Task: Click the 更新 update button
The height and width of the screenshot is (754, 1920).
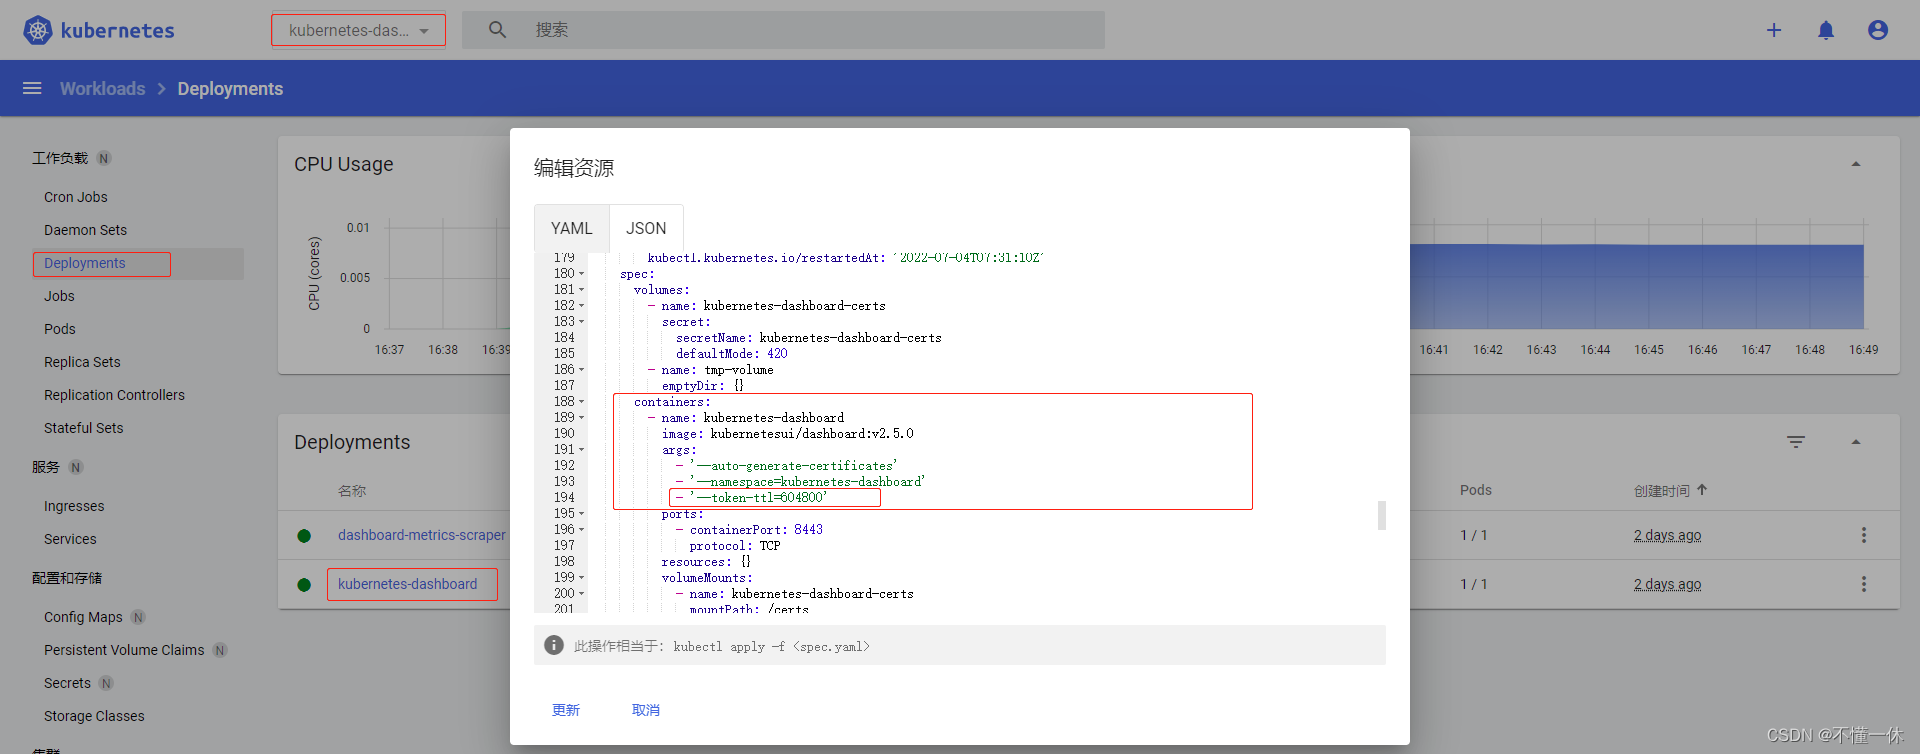Action: 566,710
